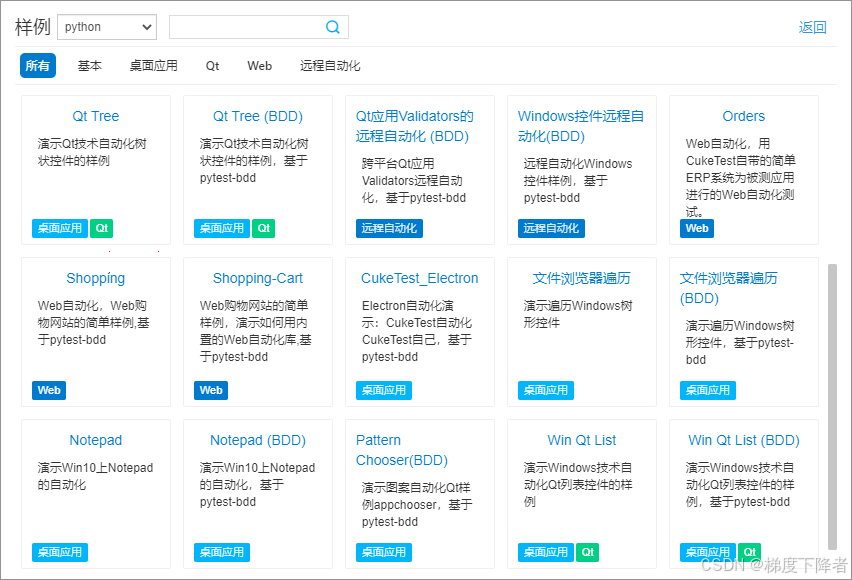Click the 返回 link
Image resolution: width=852 pixels, height=580 pixels.
click(812, 27)
